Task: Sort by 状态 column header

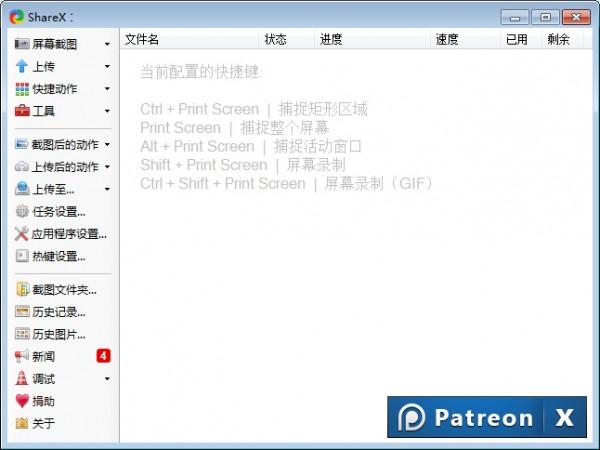Action: pyautogui.click(x=287, y=39)
